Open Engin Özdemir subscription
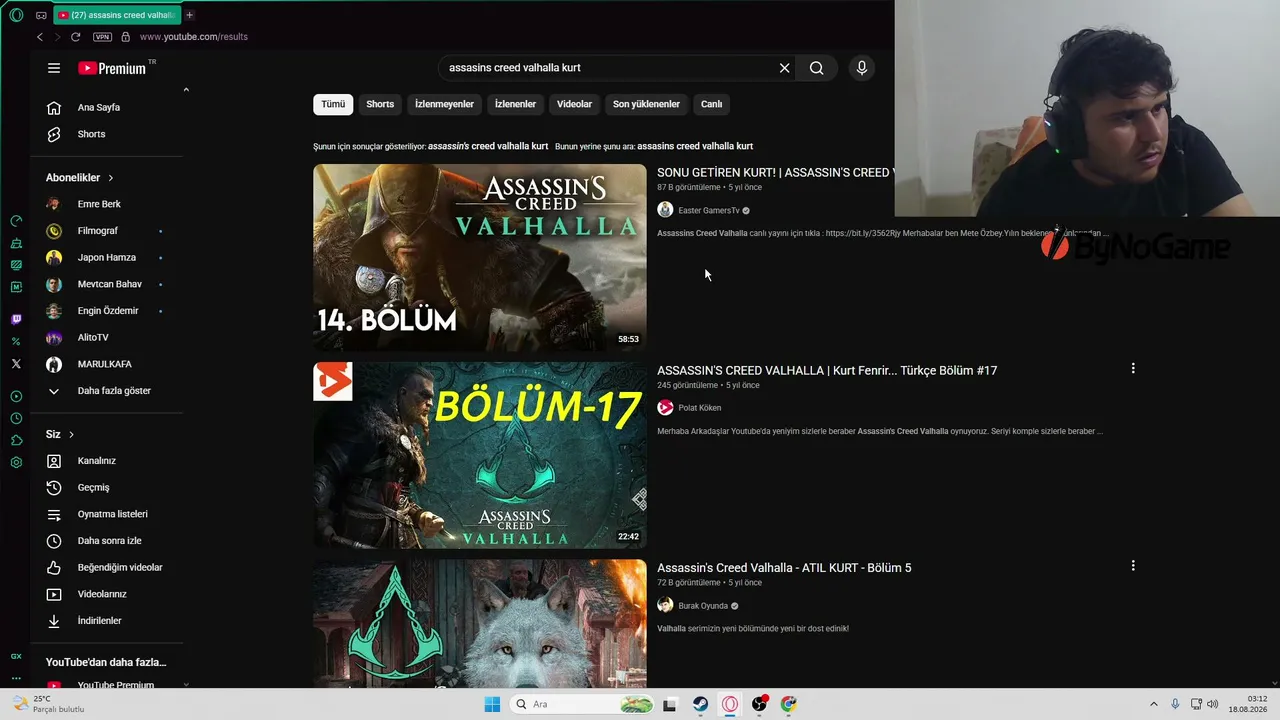 [110, 311]
